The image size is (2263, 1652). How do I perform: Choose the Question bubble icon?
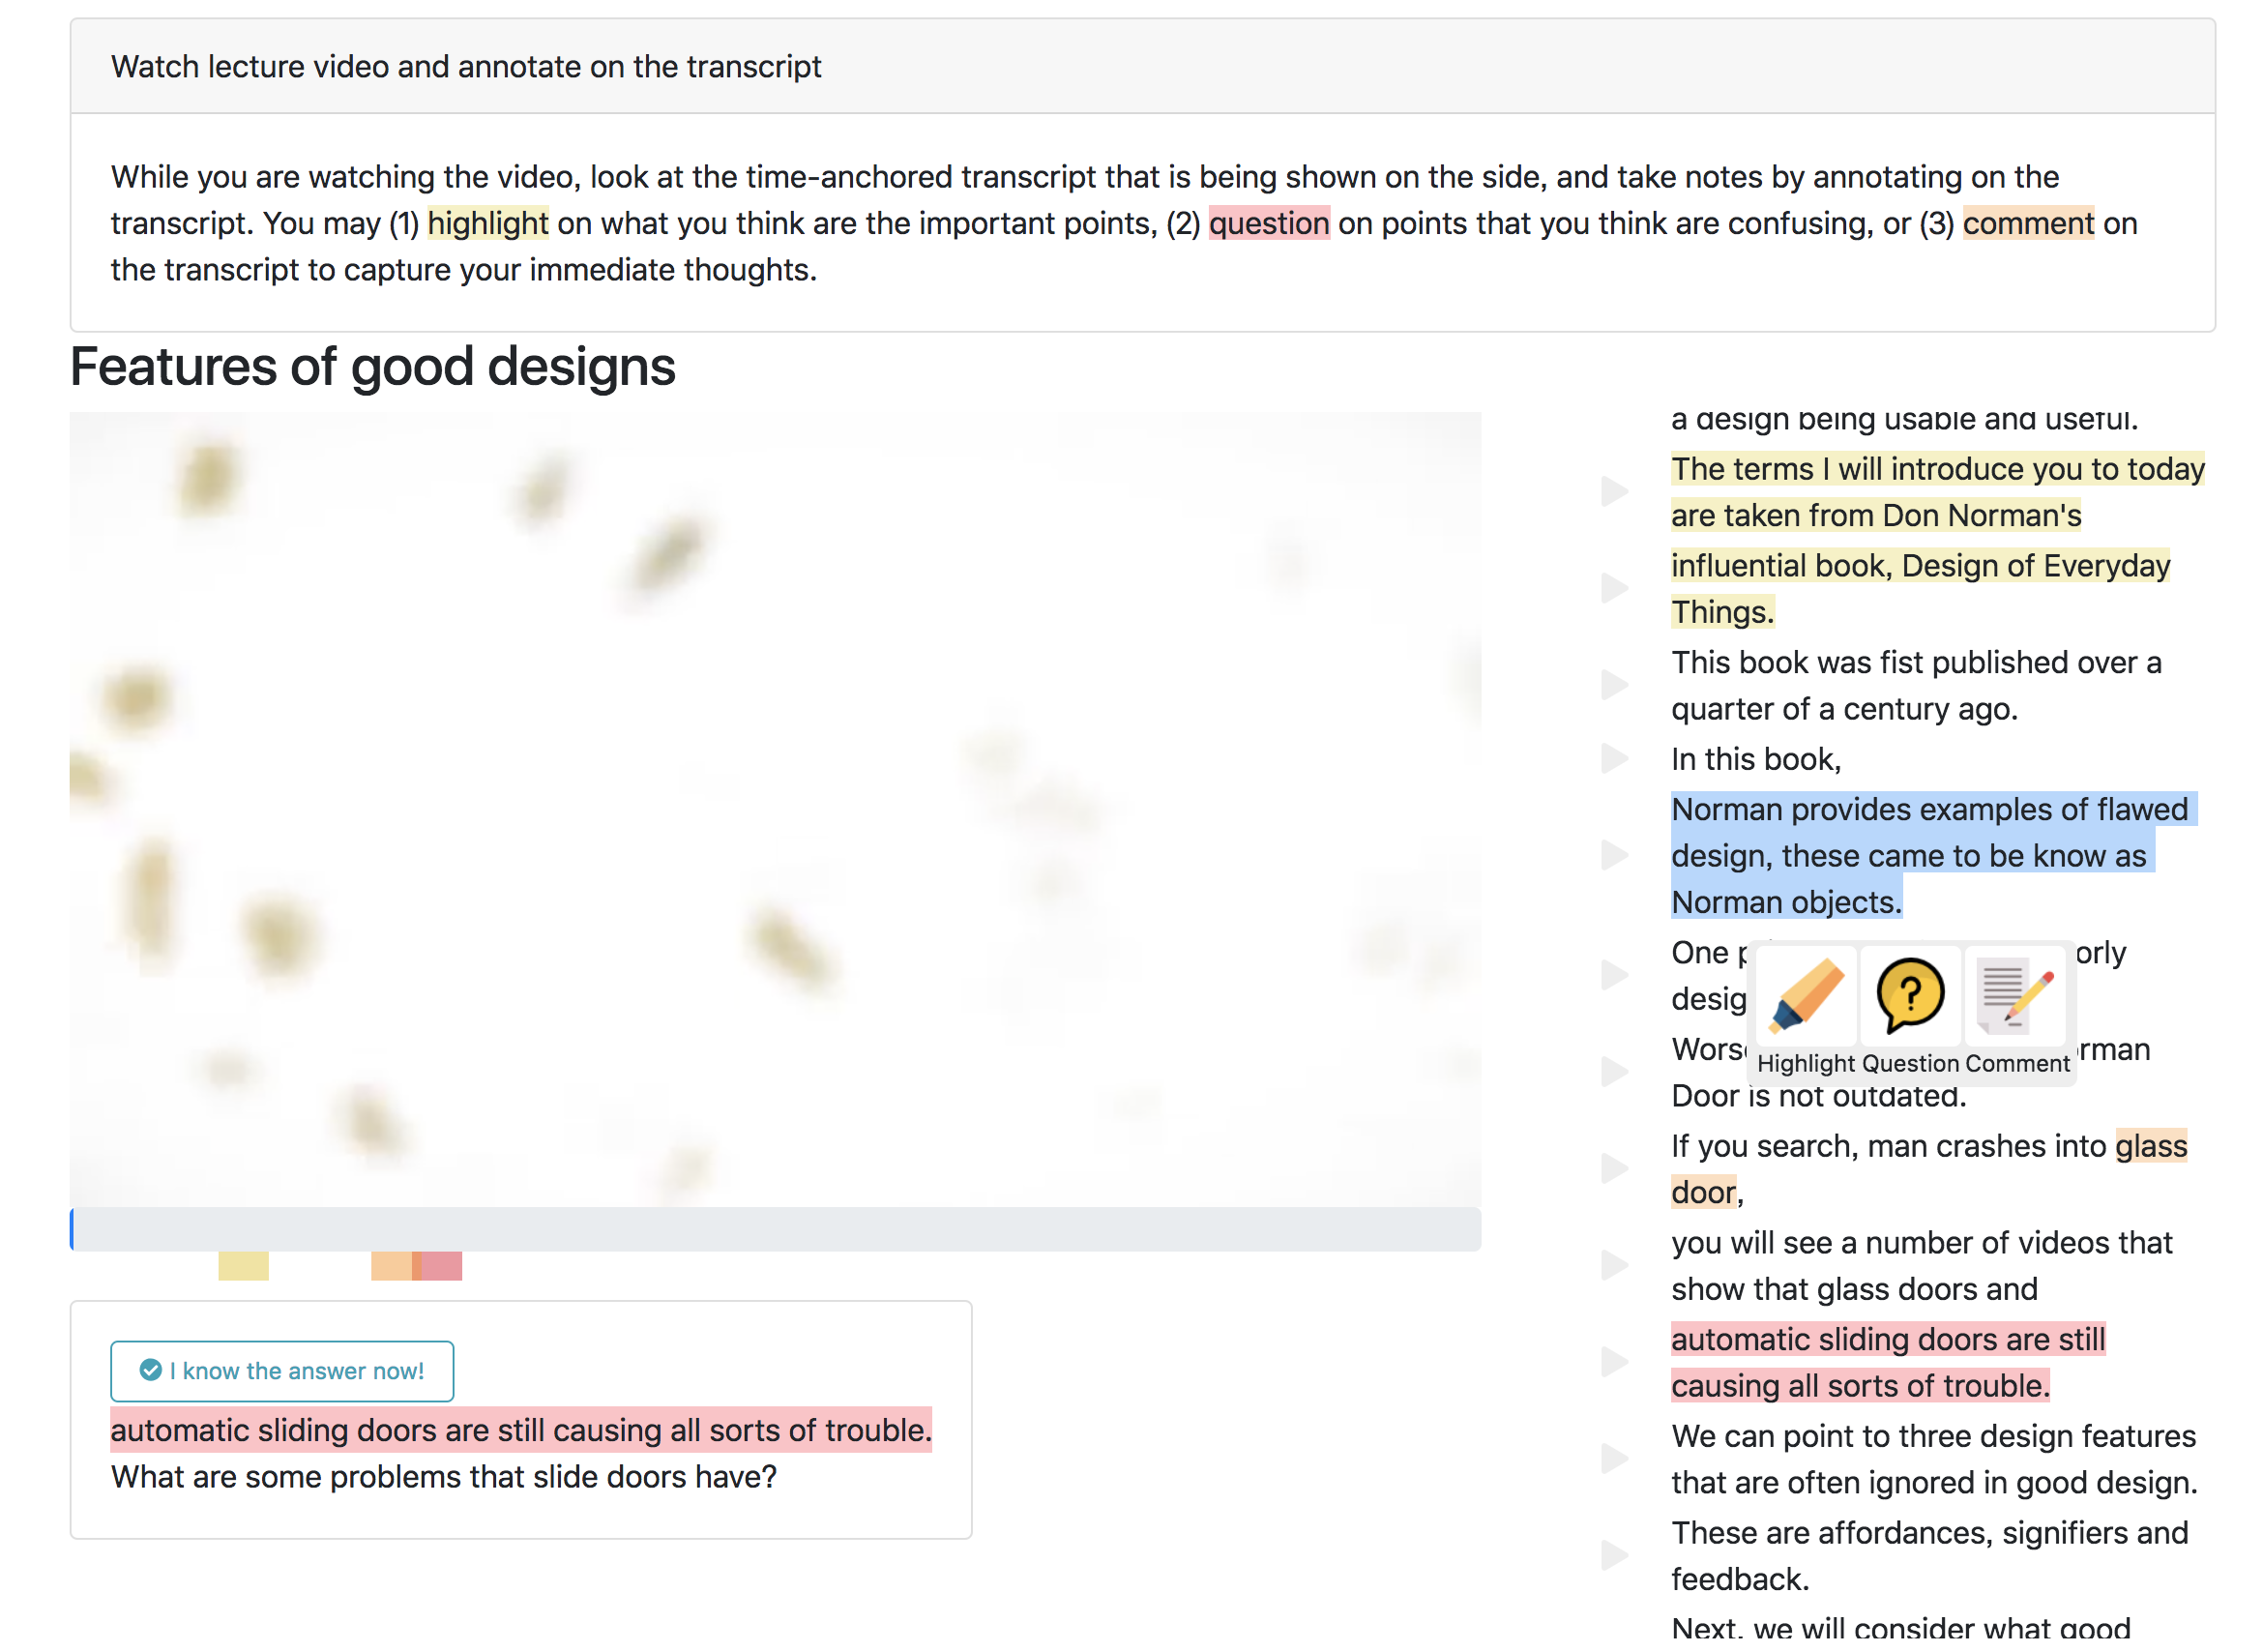point(1909,995)
